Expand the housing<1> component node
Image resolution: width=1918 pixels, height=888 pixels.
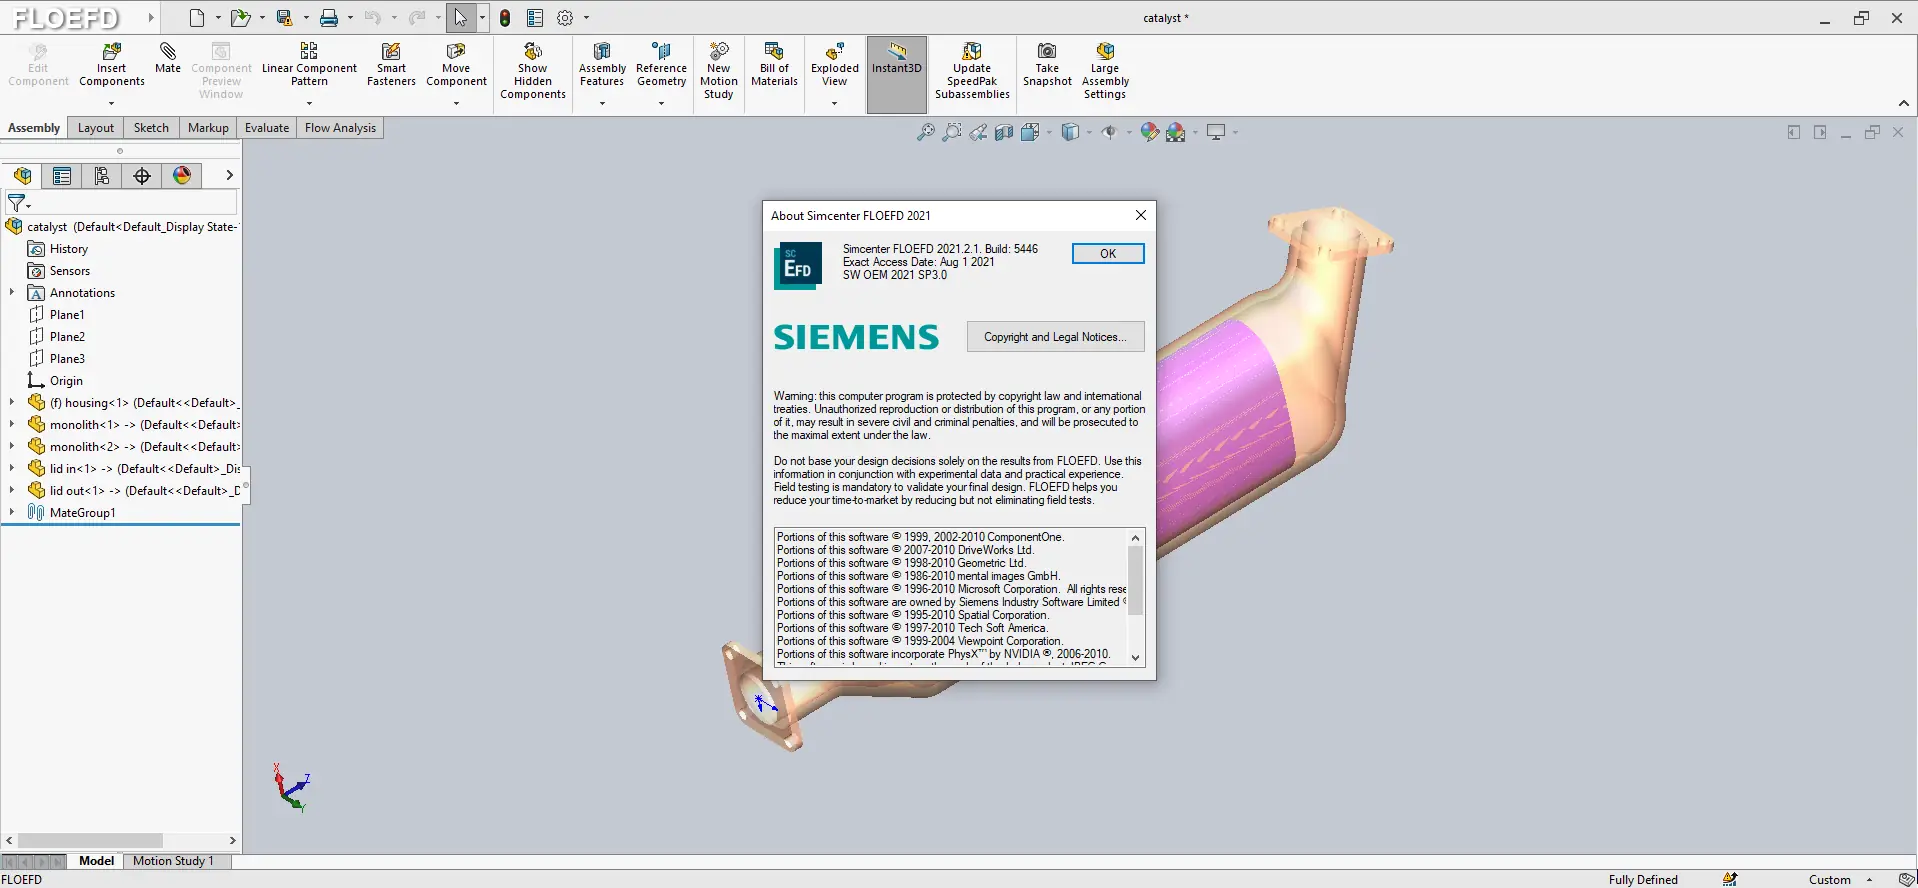(x=12, y=403)
